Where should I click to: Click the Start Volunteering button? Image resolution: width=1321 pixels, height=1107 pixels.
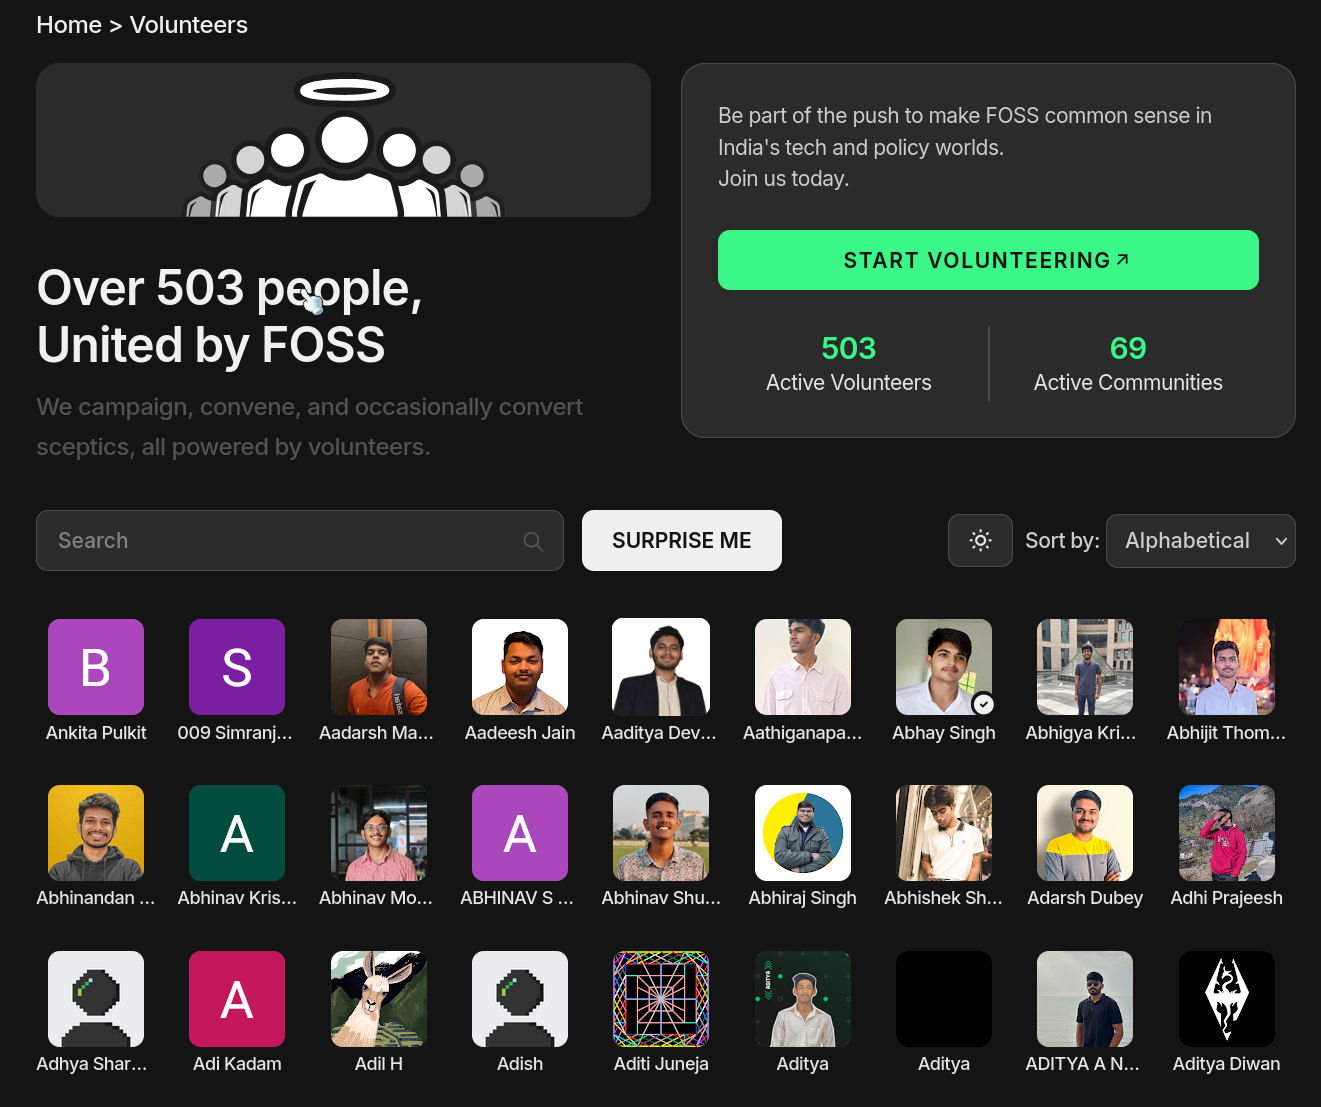[x=988, y=260]
